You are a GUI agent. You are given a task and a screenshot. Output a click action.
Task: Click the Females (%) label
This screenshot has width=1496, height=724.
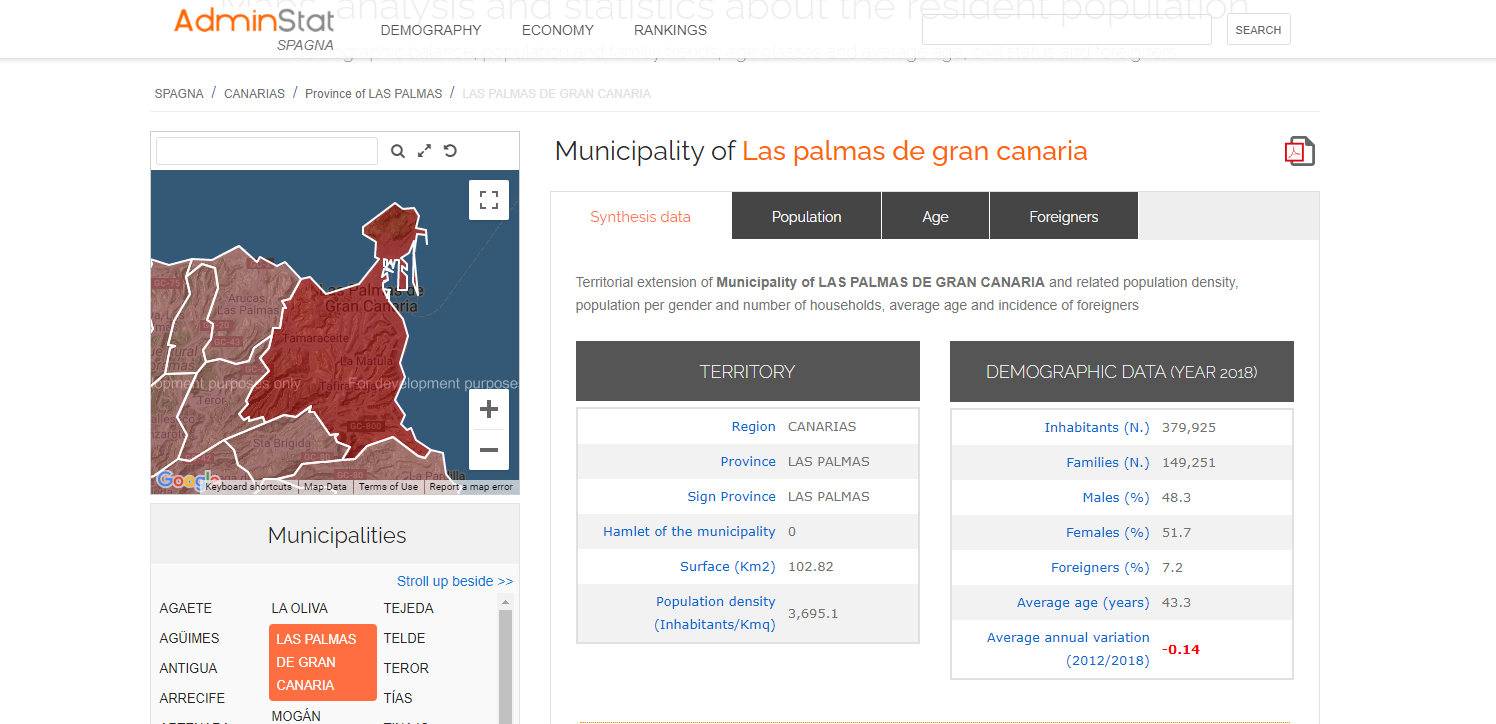point(1108,532)
